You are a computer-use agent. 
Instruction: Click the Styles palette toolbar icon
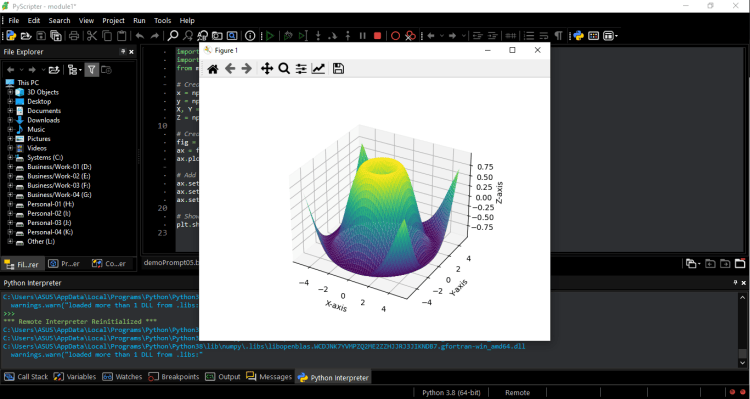click(594, 35)
